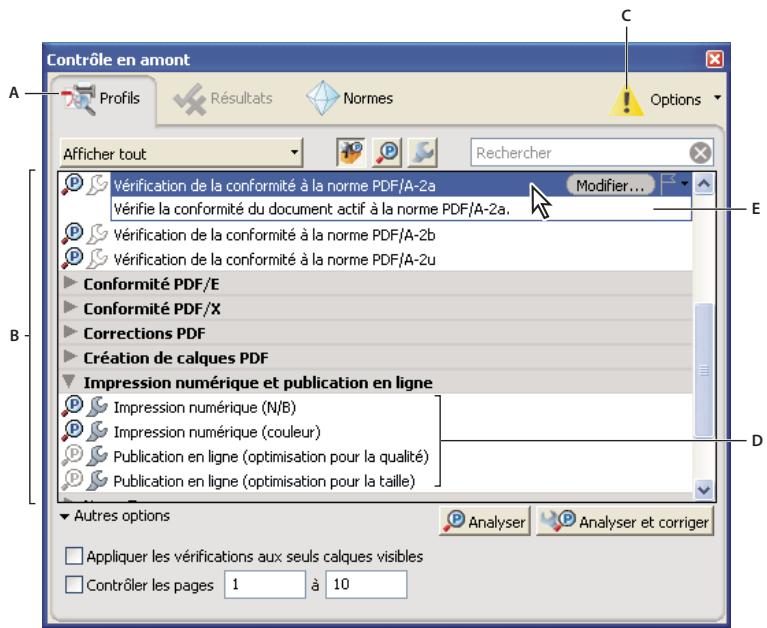Select Publication en ligne (optimisation pour la qualité)
This screenshot has width=767, height=628.
271,456
